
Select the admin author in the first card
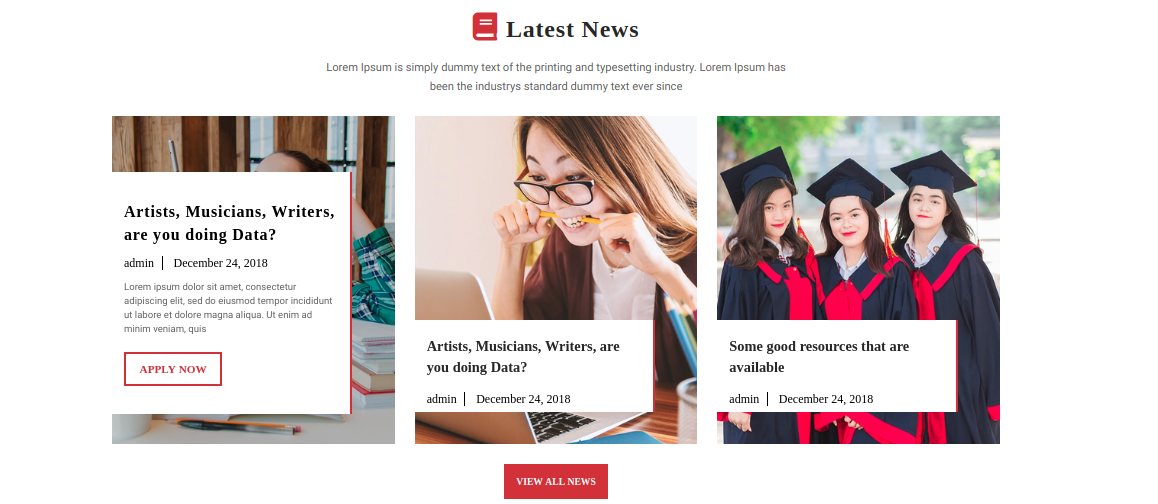139,263
